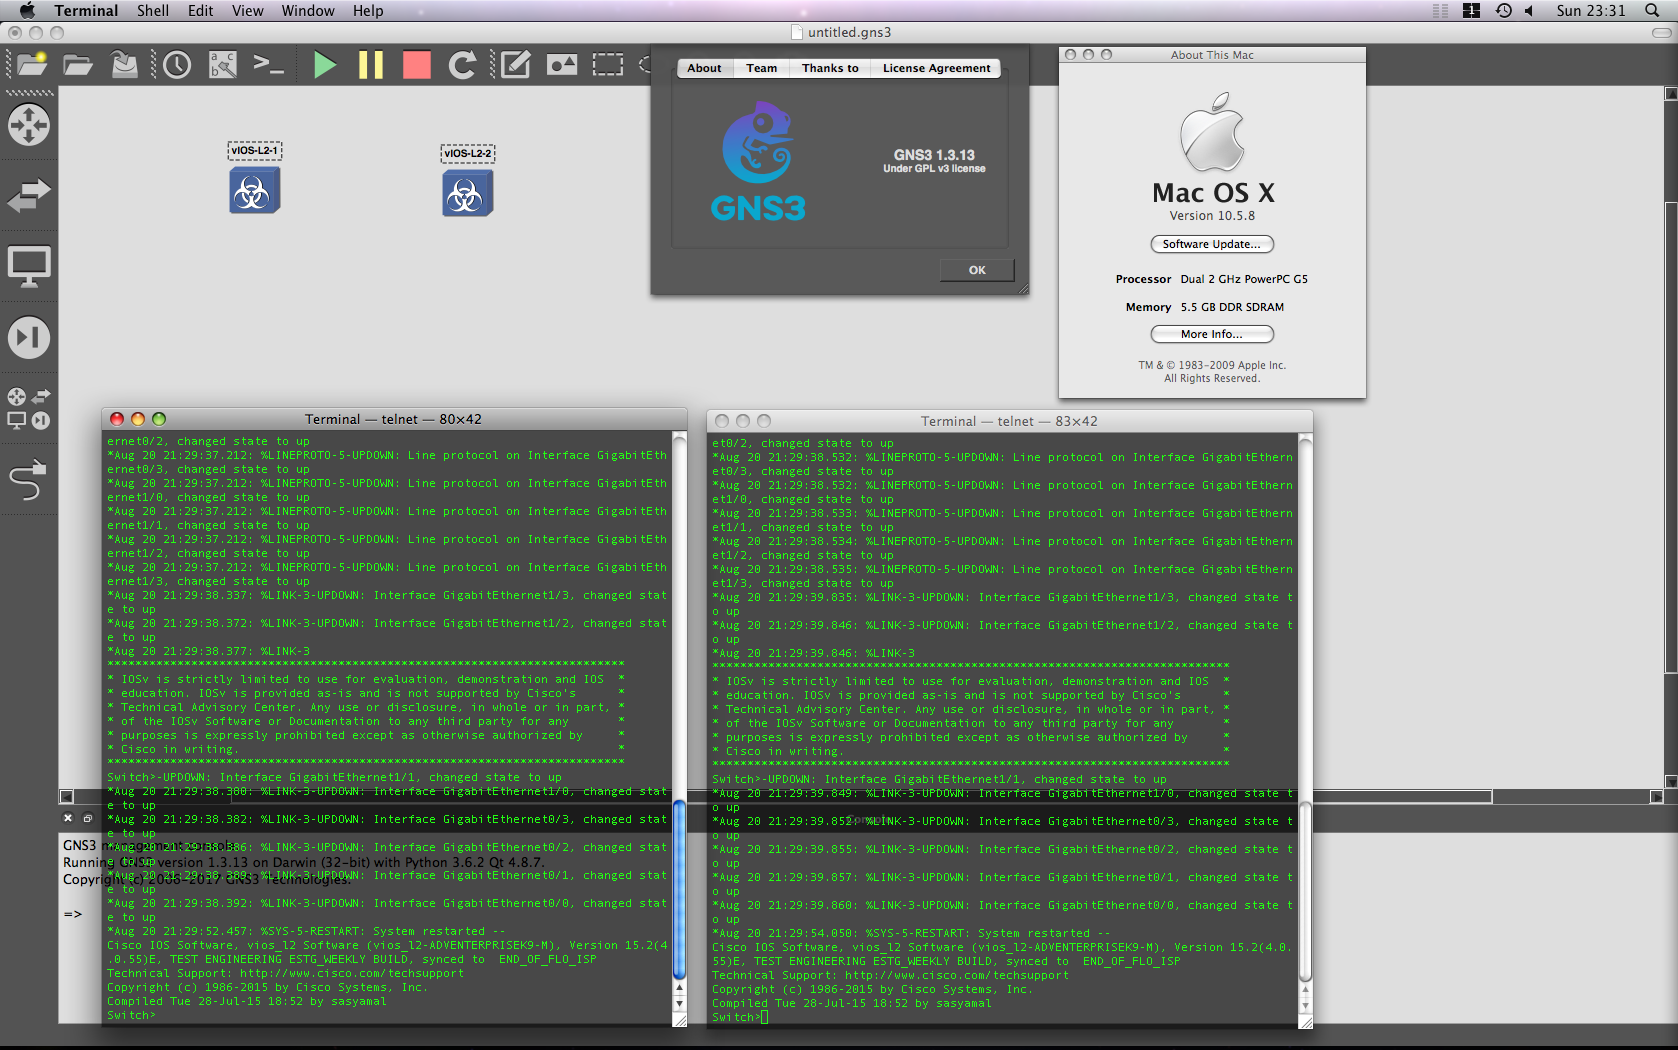Open View menu
This screenshot has width=1678, height=1050.
pos(247,10)
